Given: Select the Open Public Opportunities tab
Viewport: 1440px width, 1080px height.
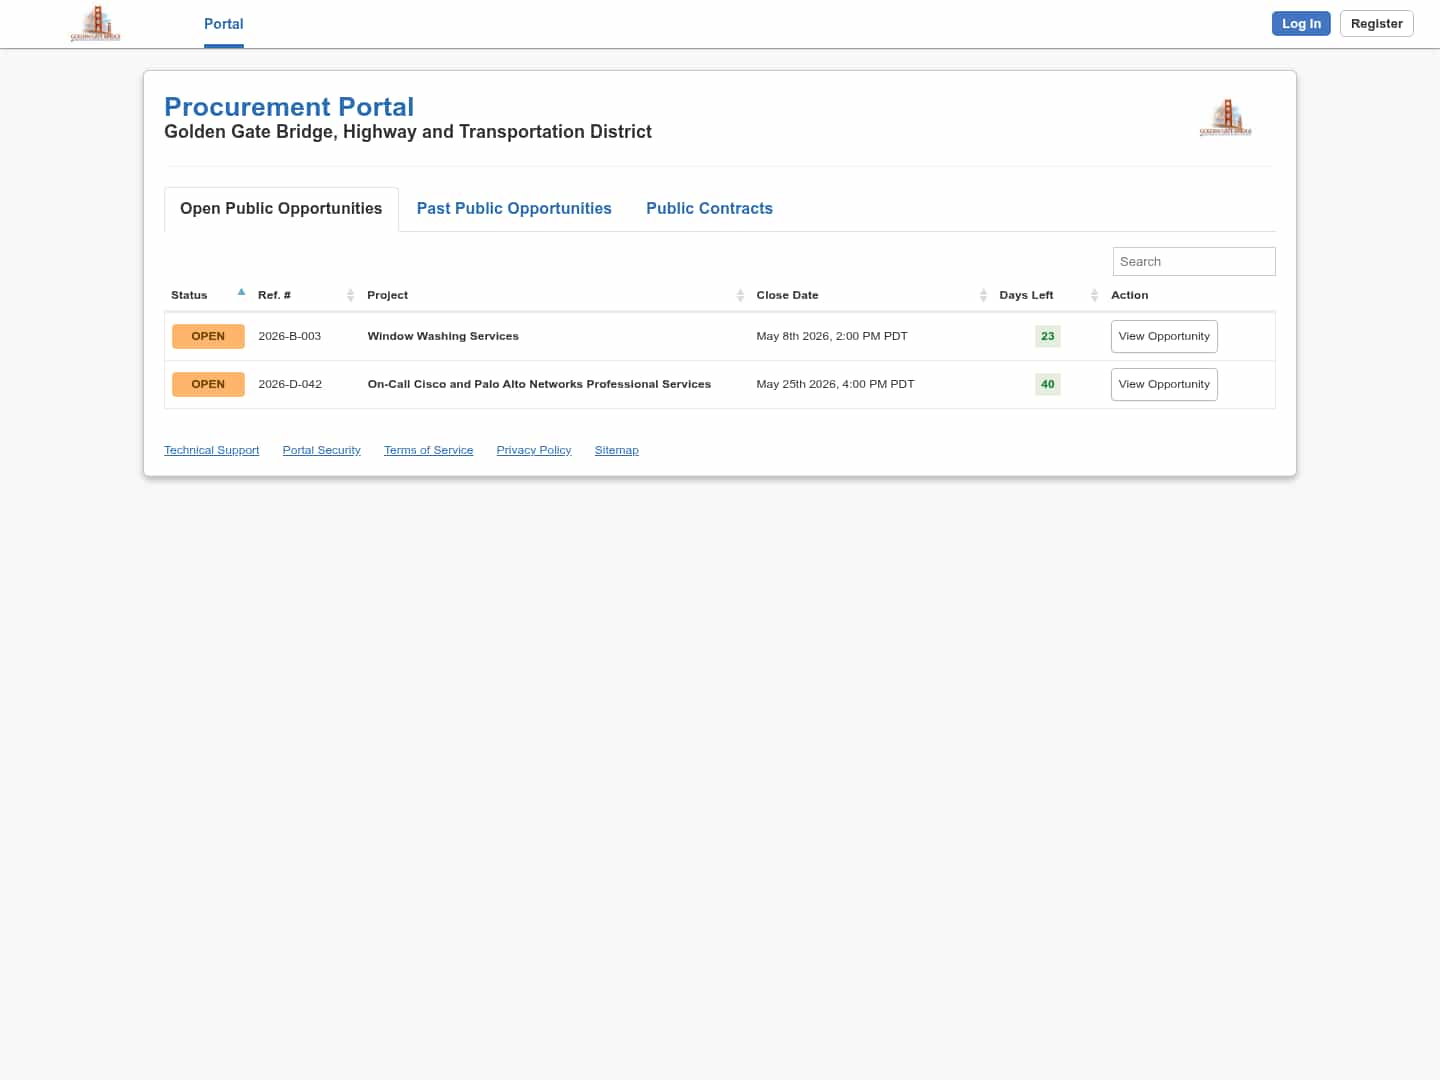Looking at the screenshot, I should coord(281,208).
